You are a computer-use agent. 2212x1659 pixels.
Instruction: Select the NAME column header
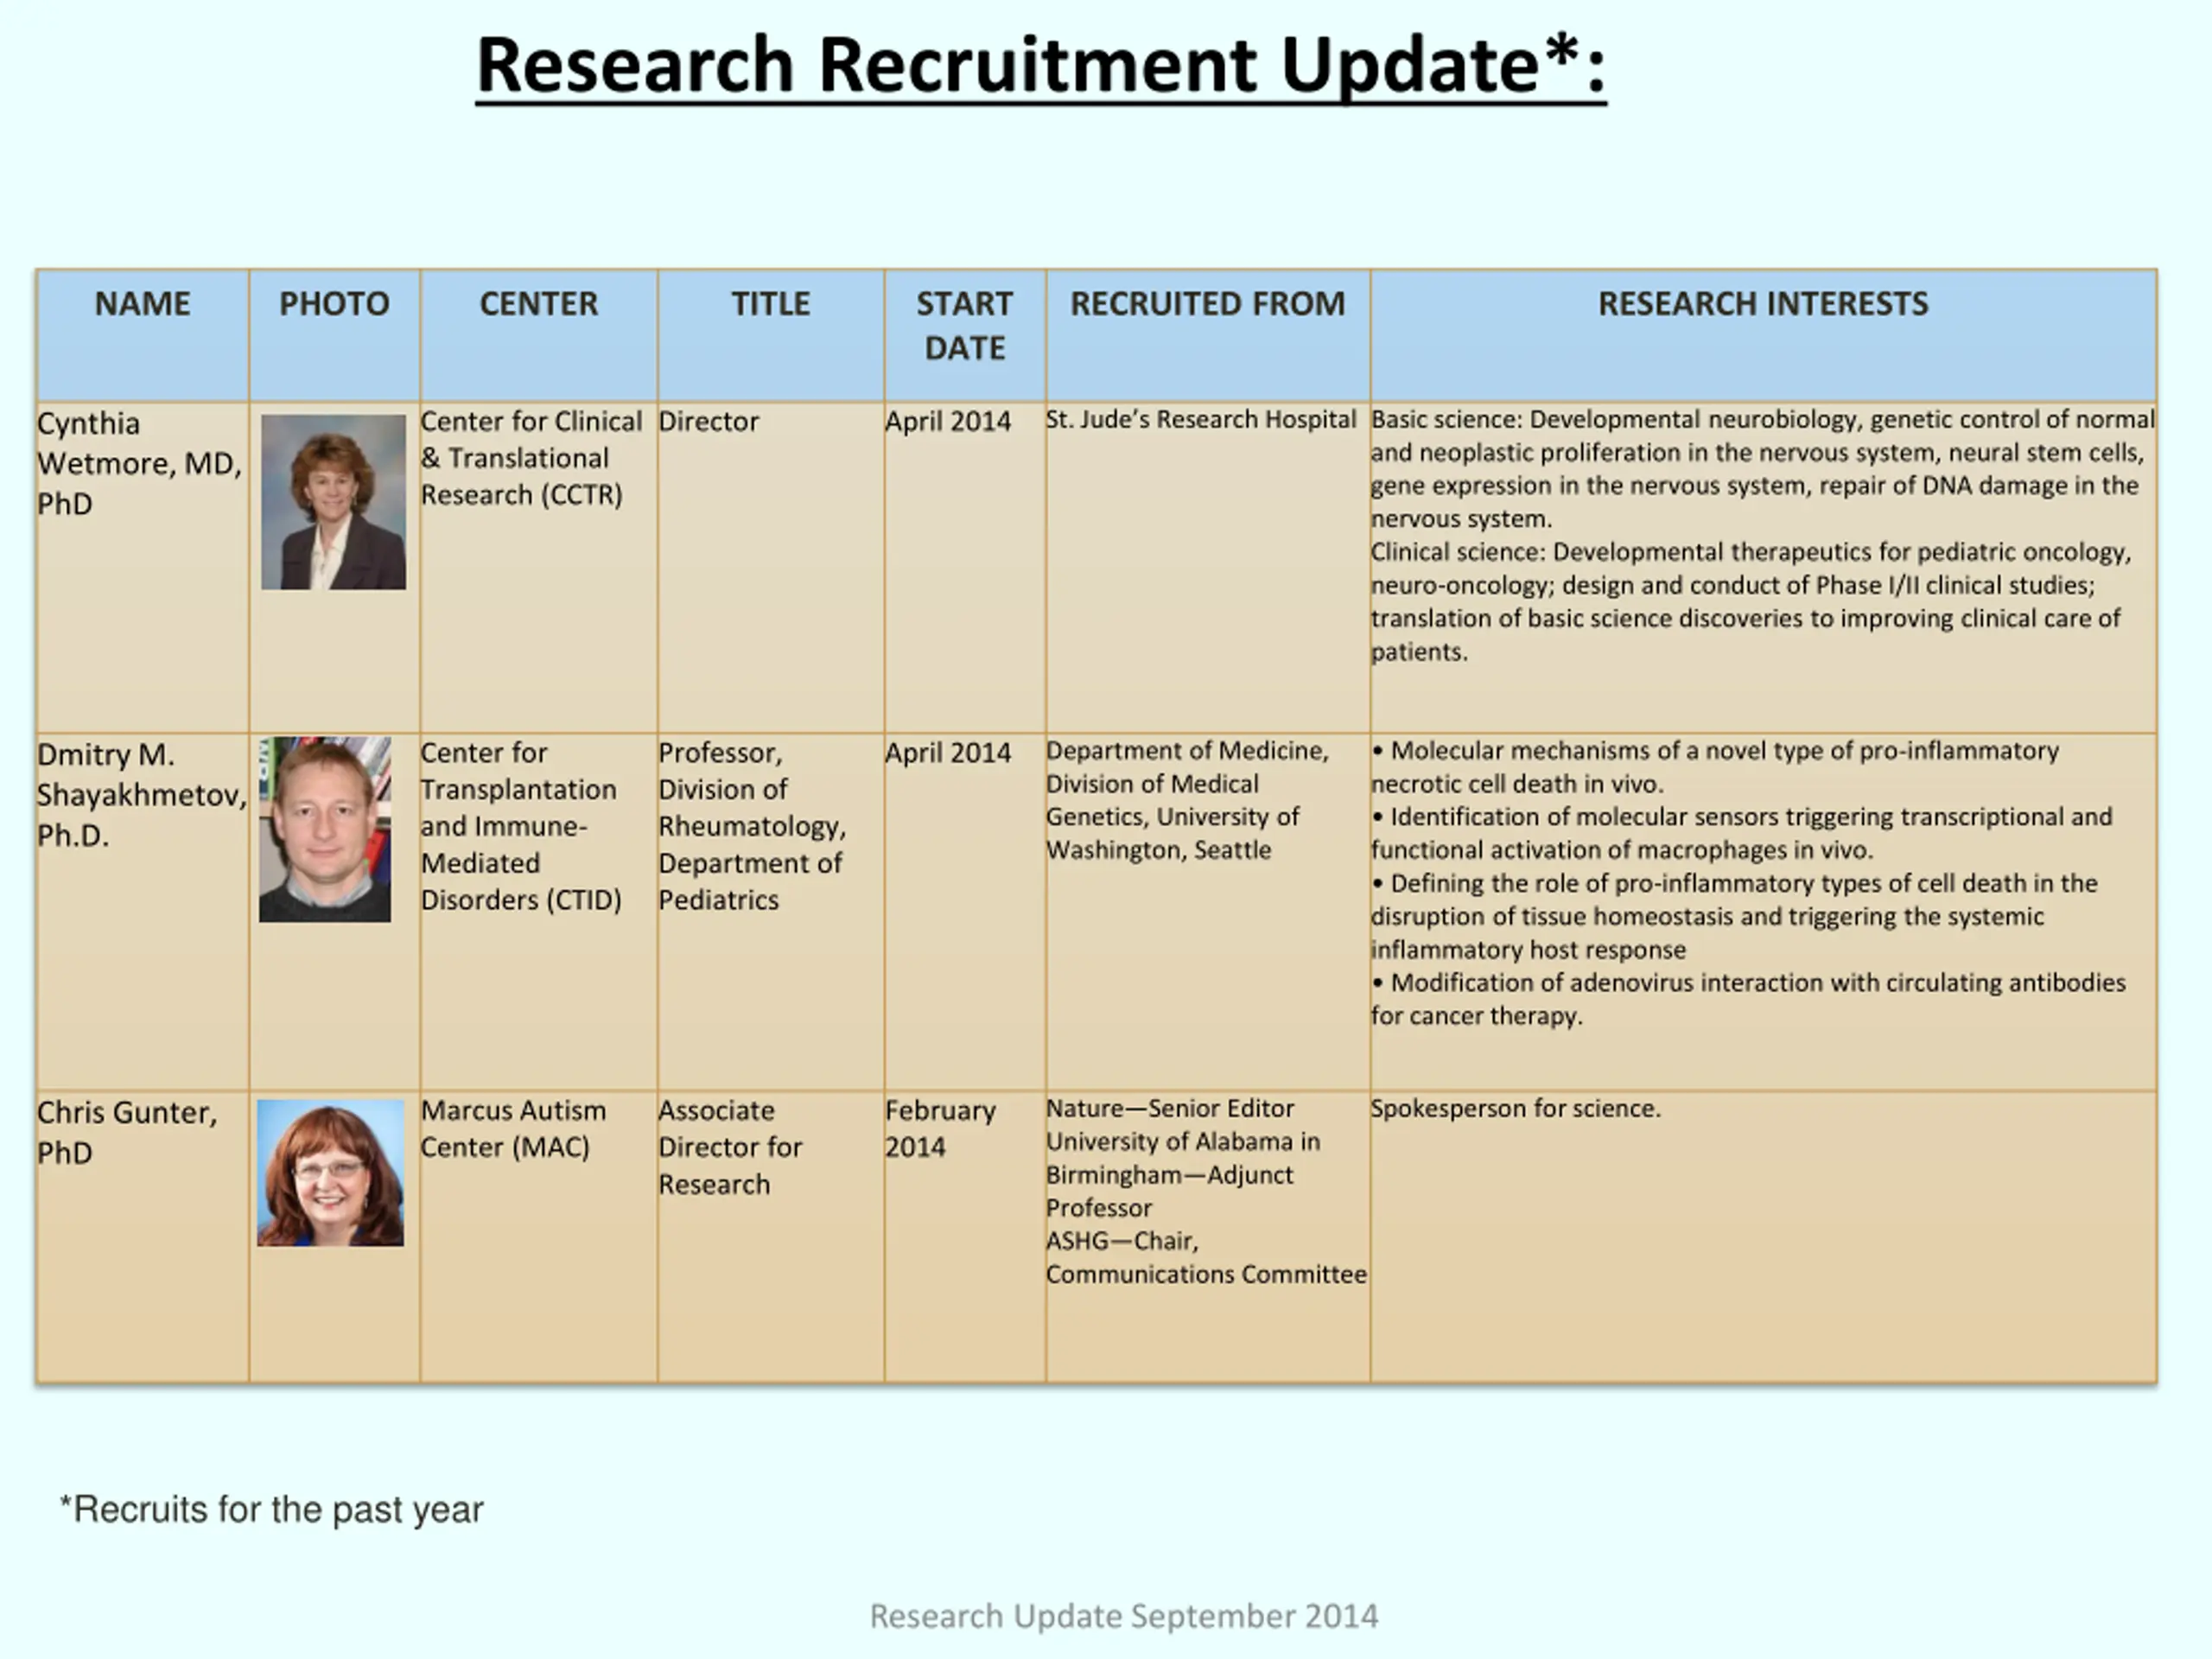pos(142,304)
